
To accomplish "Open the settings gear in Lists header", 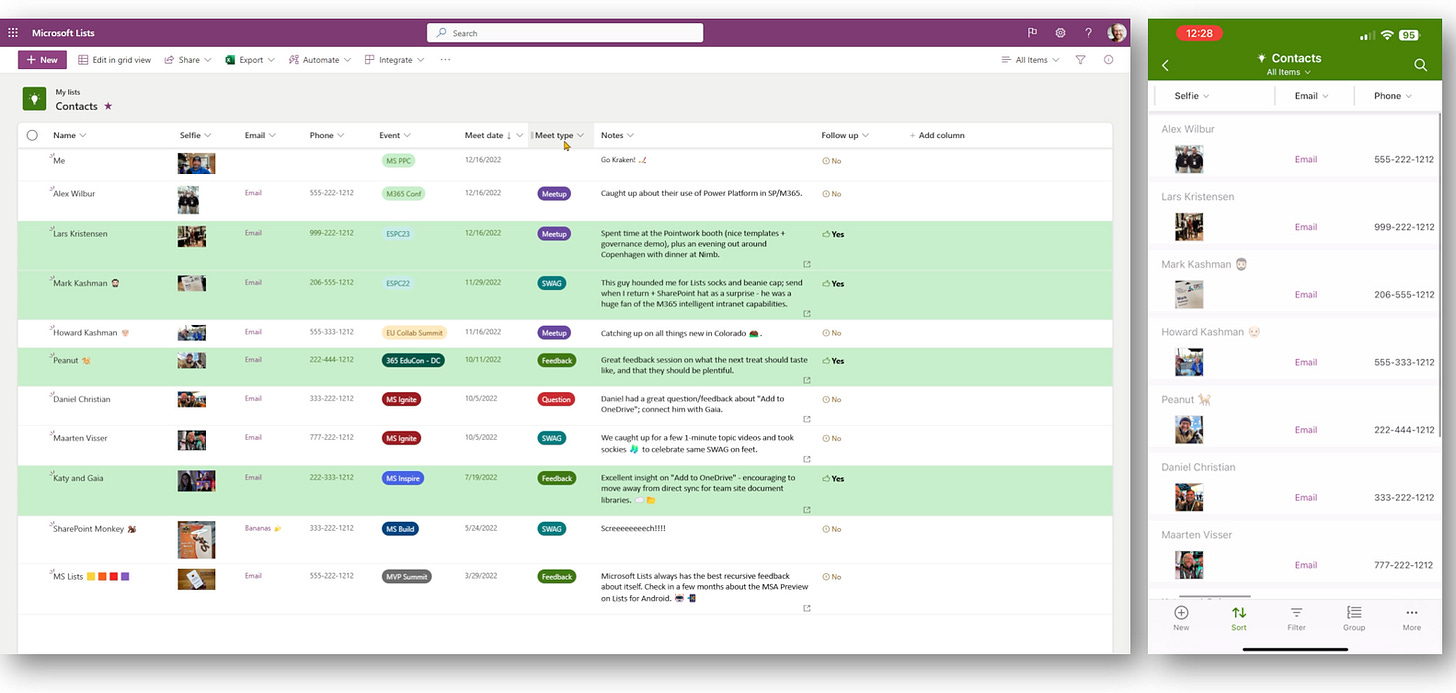I will tap(1061, 33).
